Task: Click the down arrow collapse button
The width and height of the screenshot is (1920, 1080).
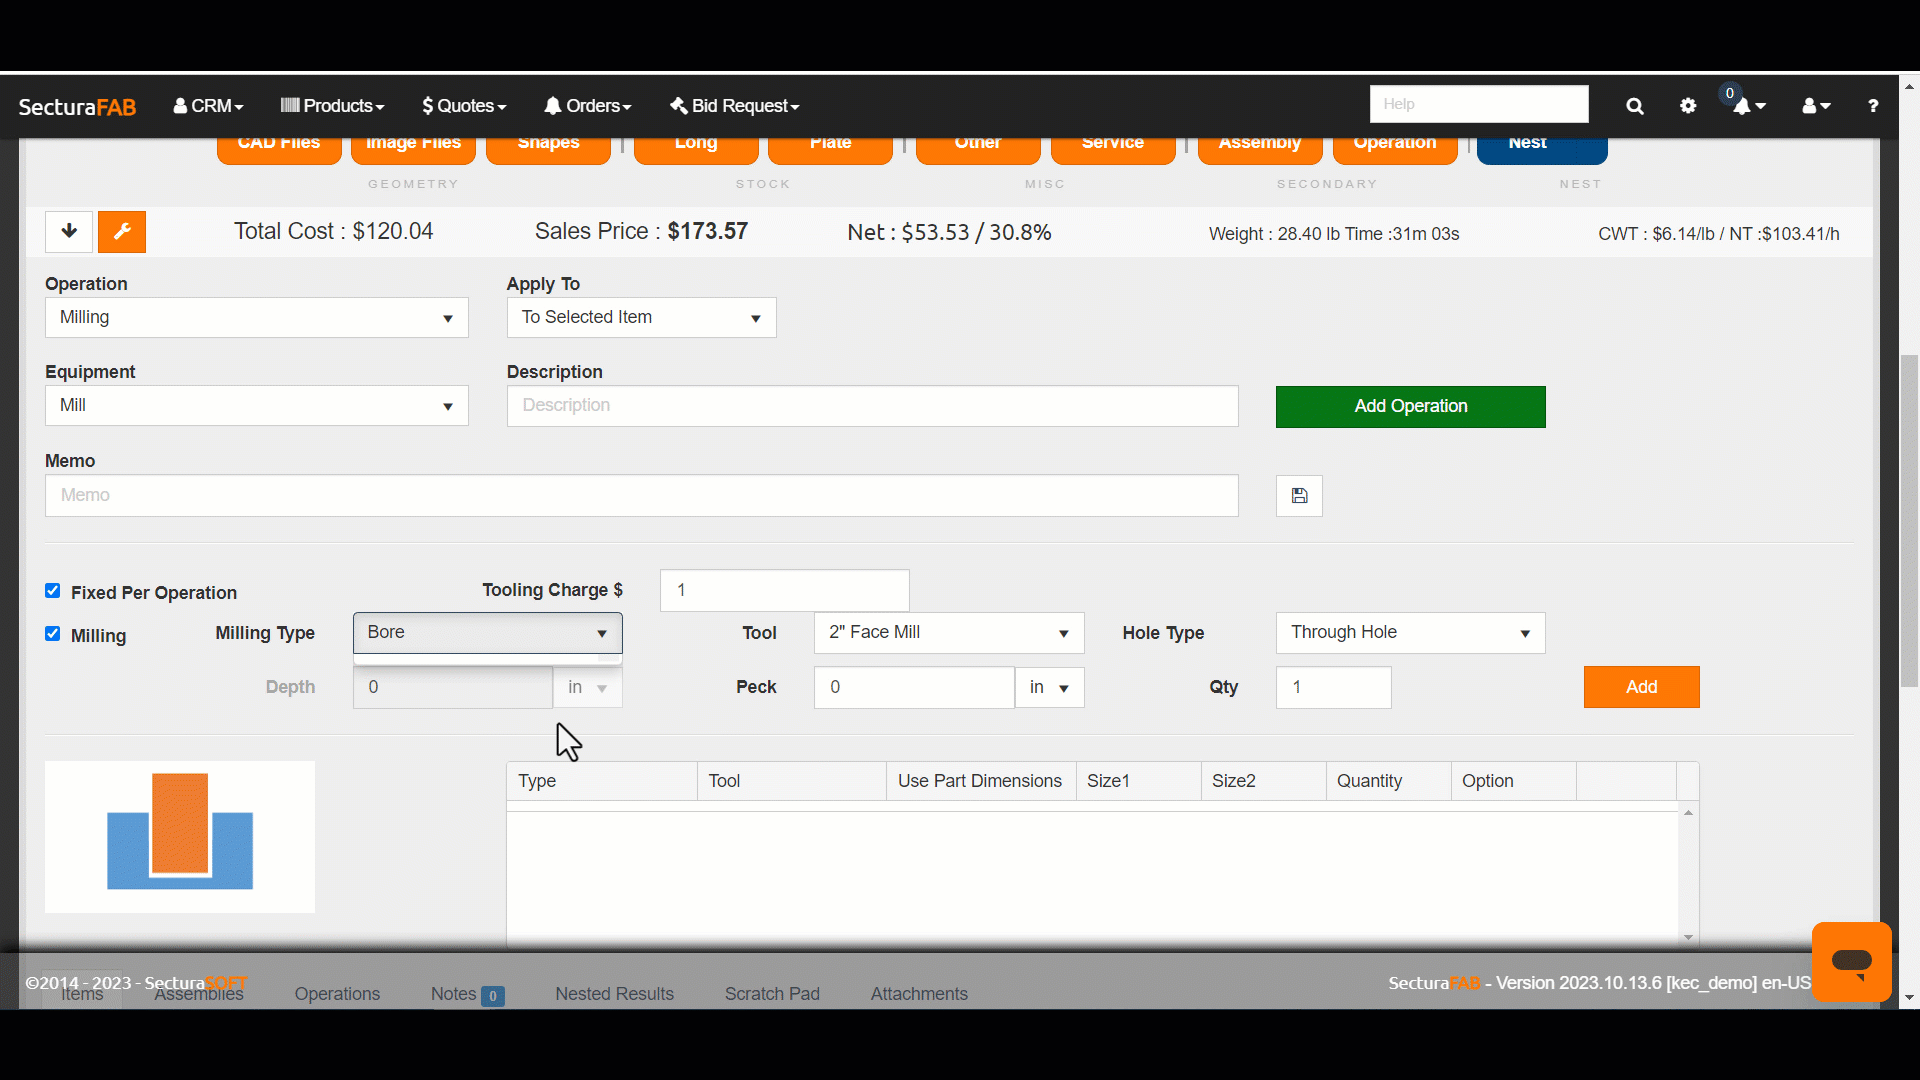Action: coord(69,232)
